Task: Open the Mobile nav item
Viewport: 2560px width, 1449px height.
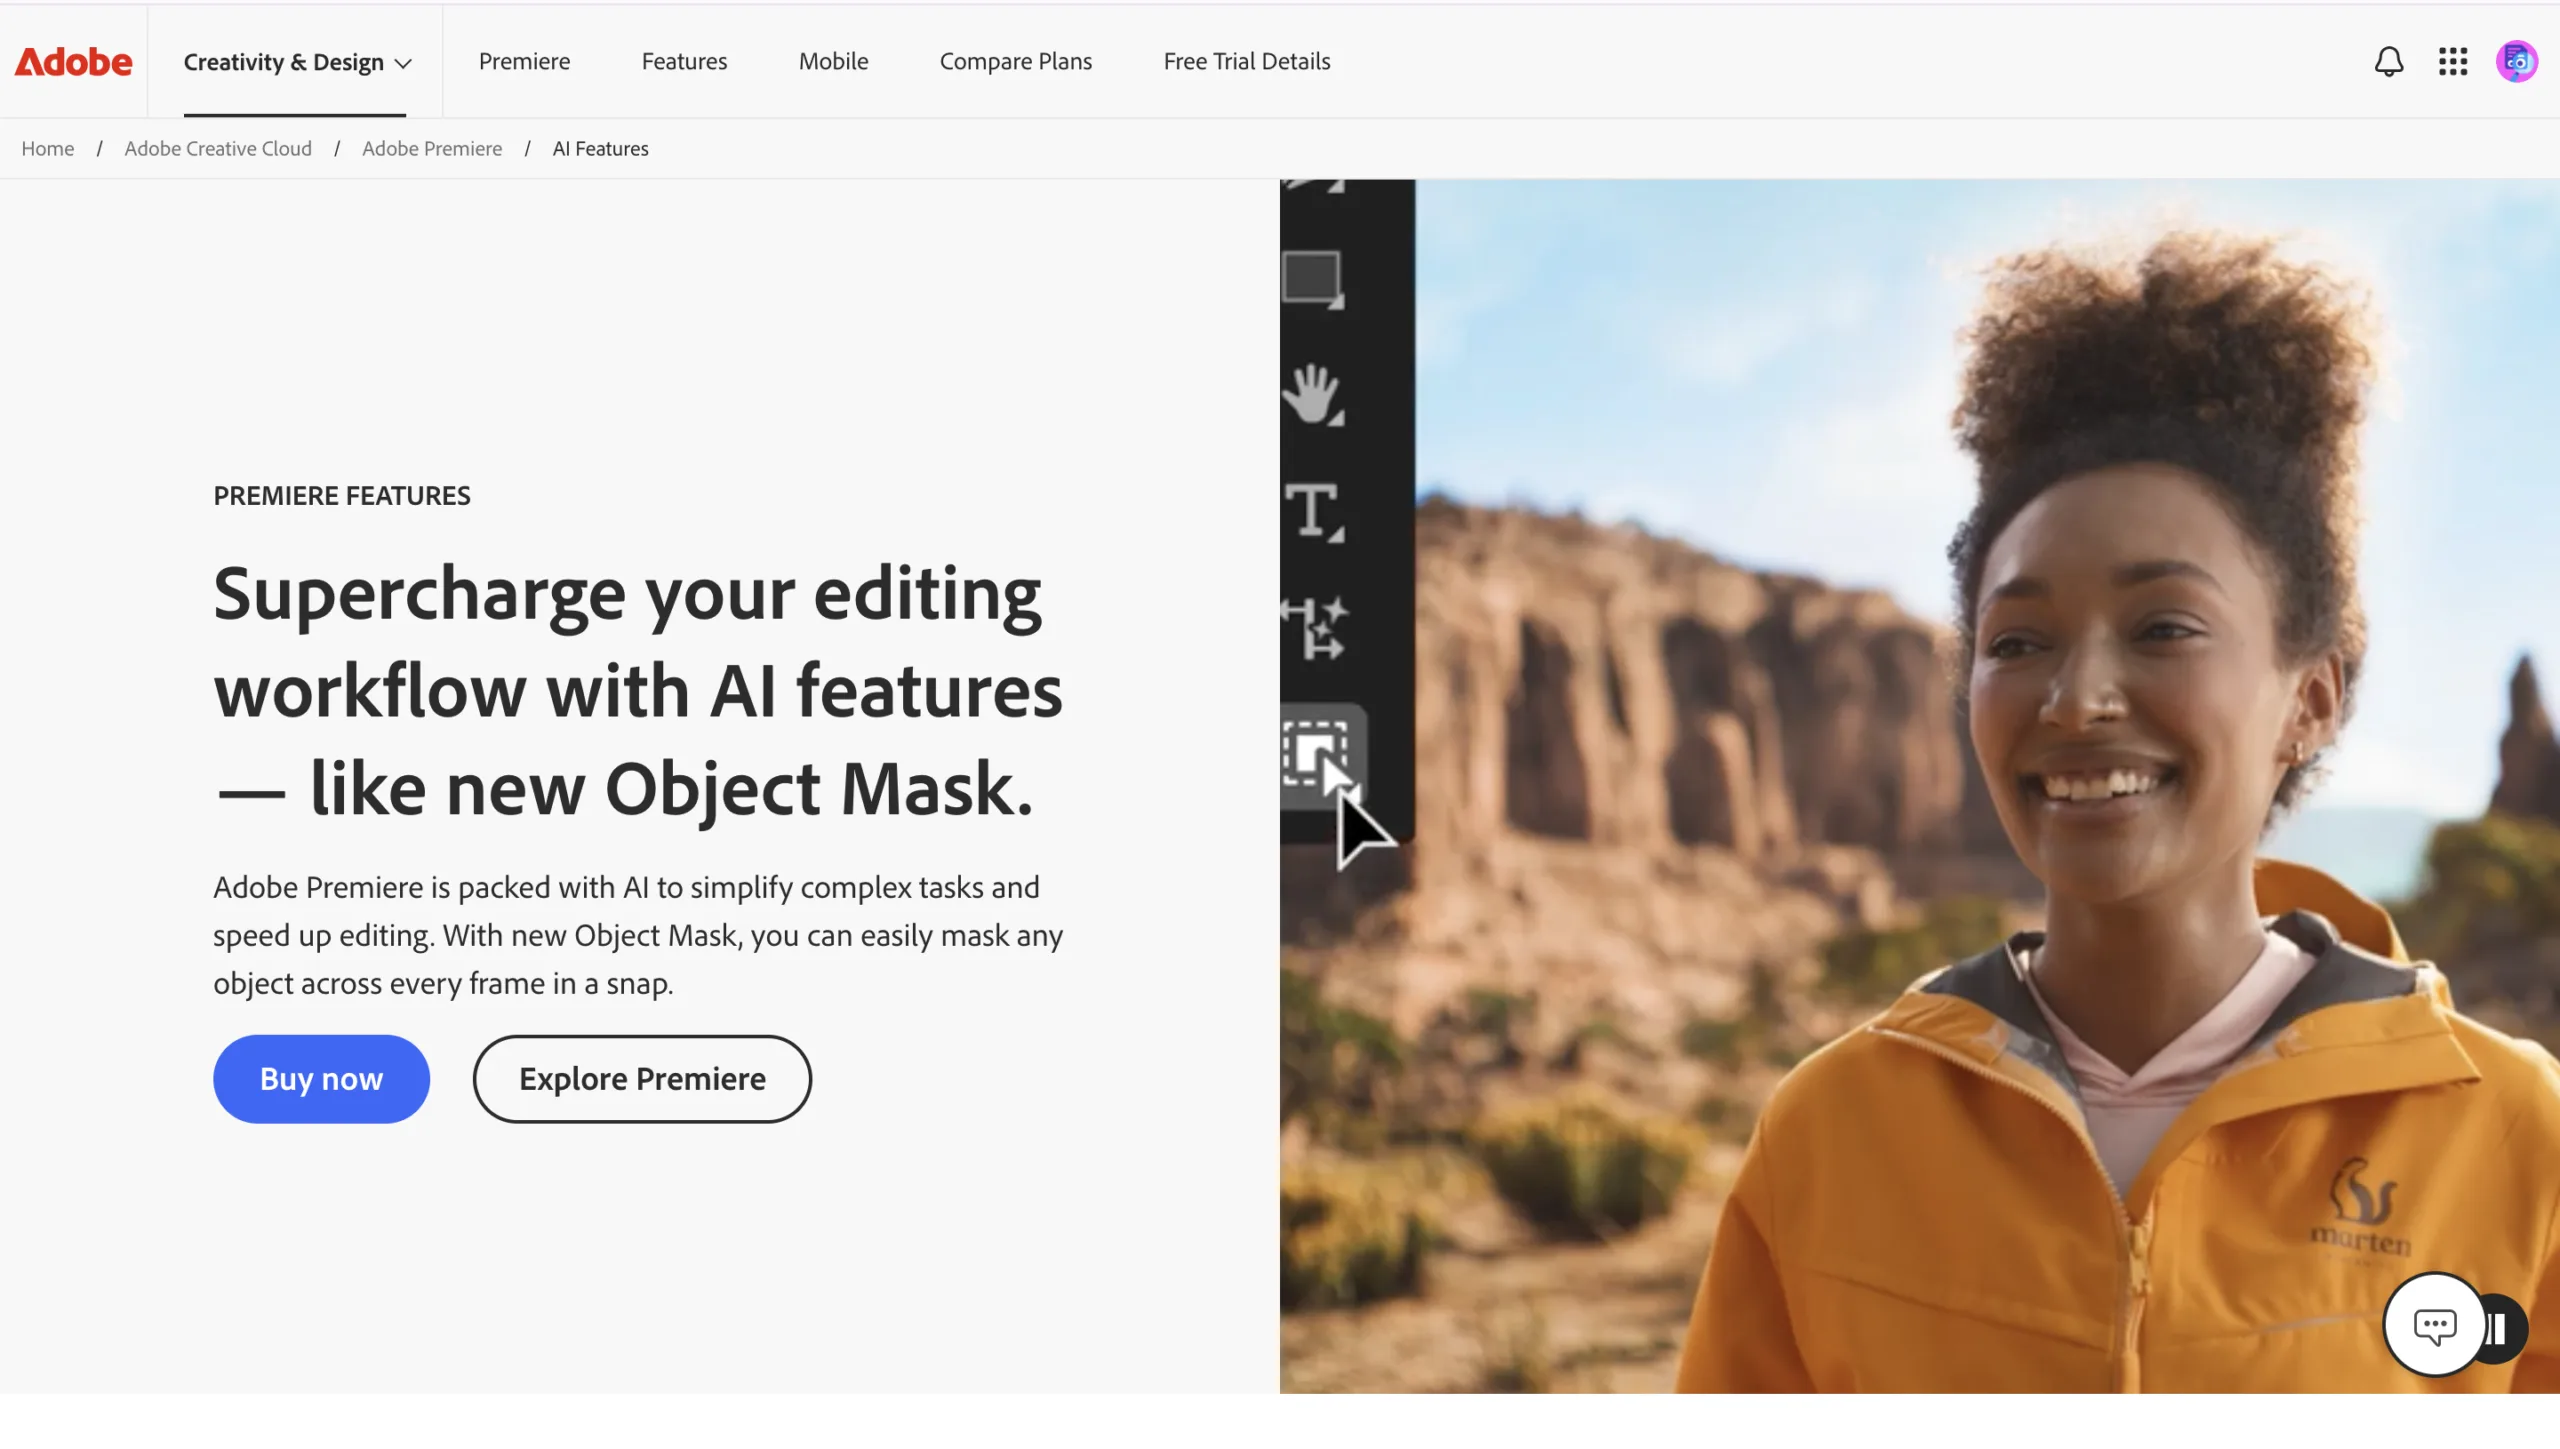Action: 833,62
